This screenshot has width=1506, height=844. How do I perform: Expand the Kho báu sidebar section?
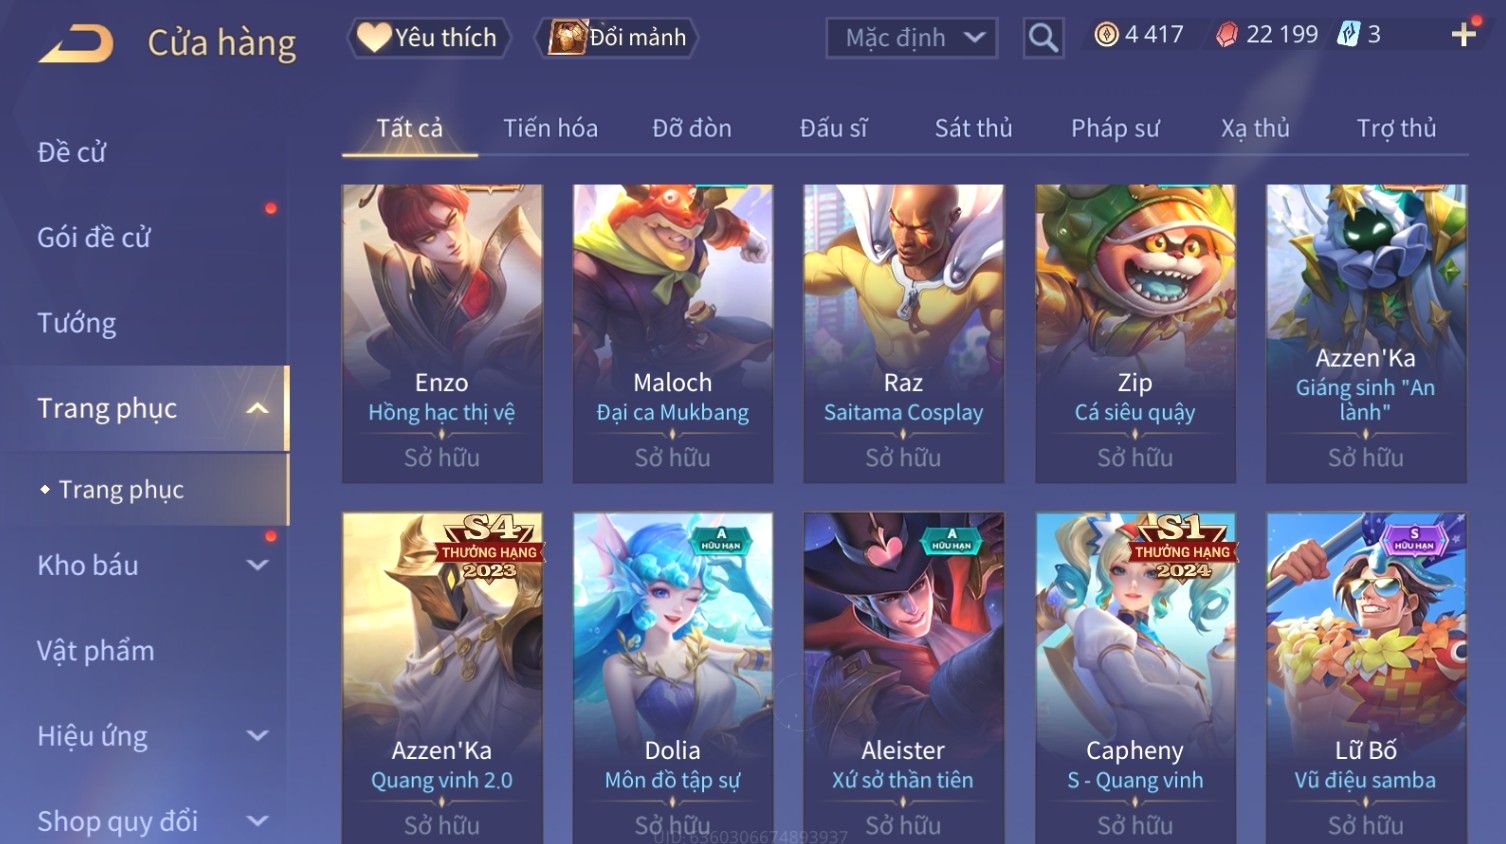coord(257,565)
